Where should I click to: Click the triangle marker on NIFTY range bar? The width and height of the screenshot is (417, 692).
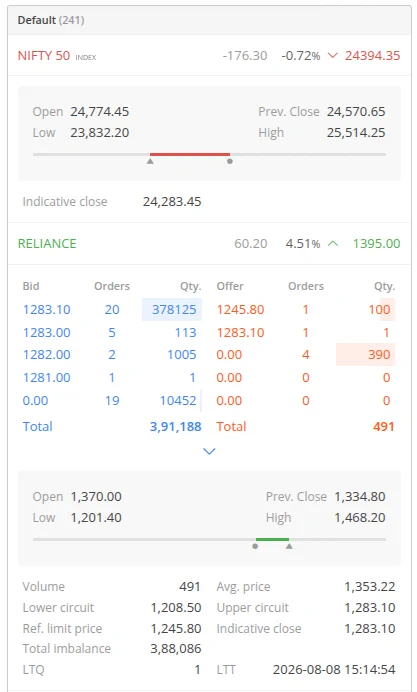pos(150,162)
